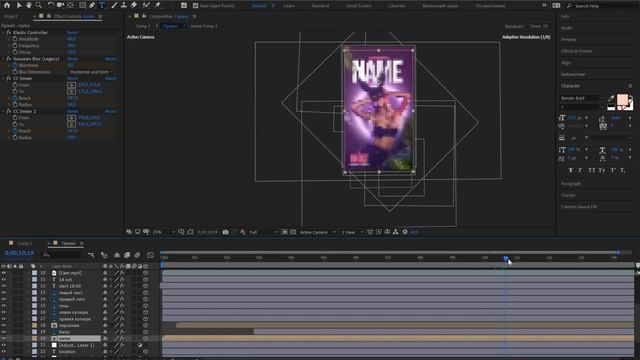
Task: Open the Project panel tab
Action: coord(11,16)
